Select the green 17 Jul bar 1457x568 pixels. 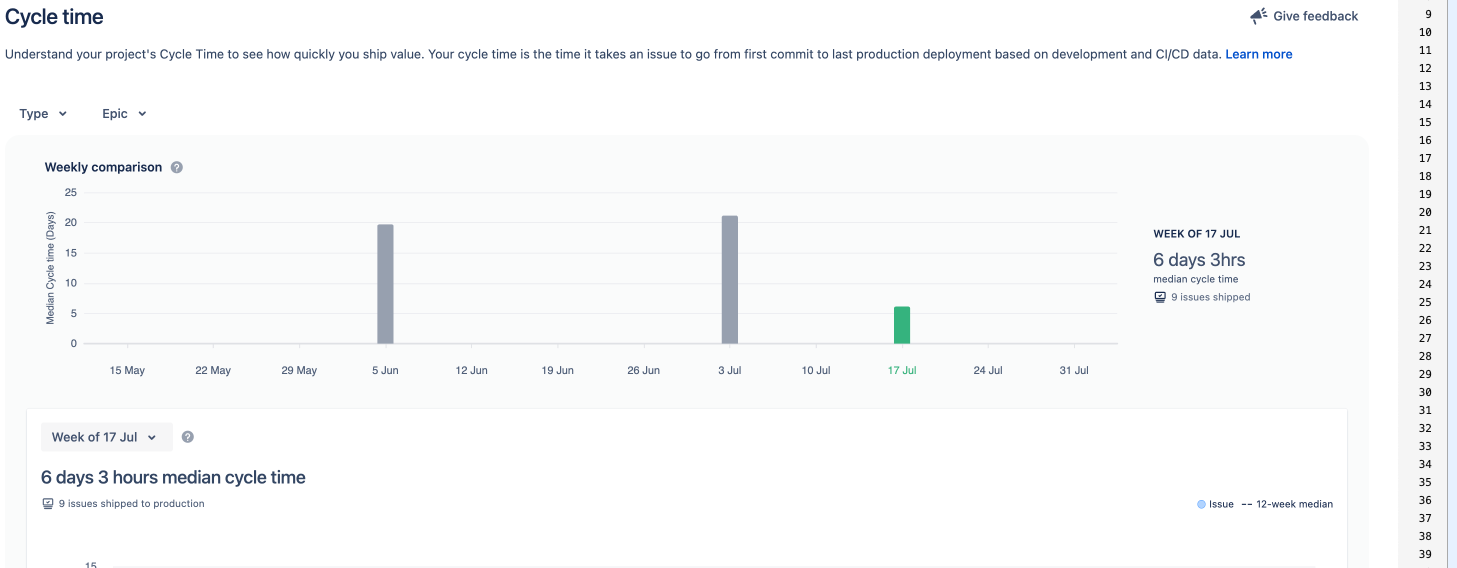(x=902, y=325)
